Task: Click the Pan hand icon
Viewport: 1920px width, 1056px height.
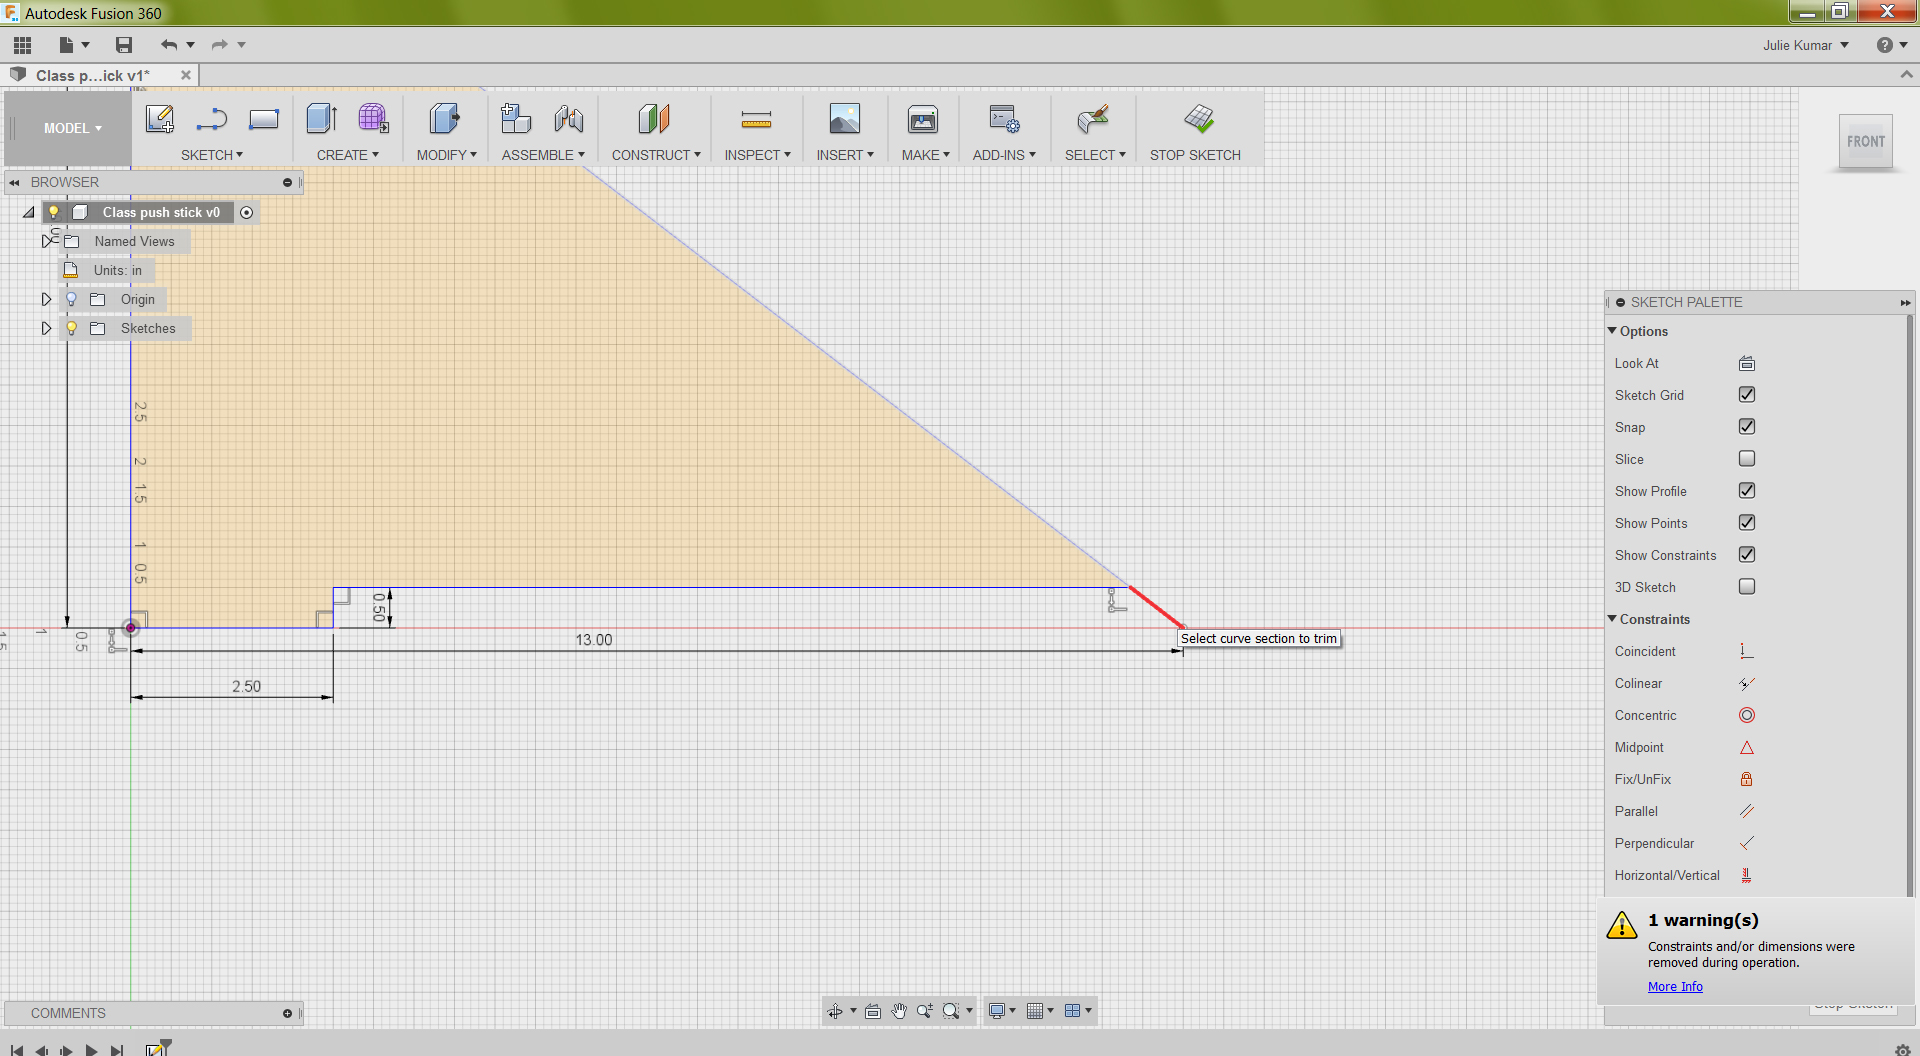Action: (x=899, y=1011)
